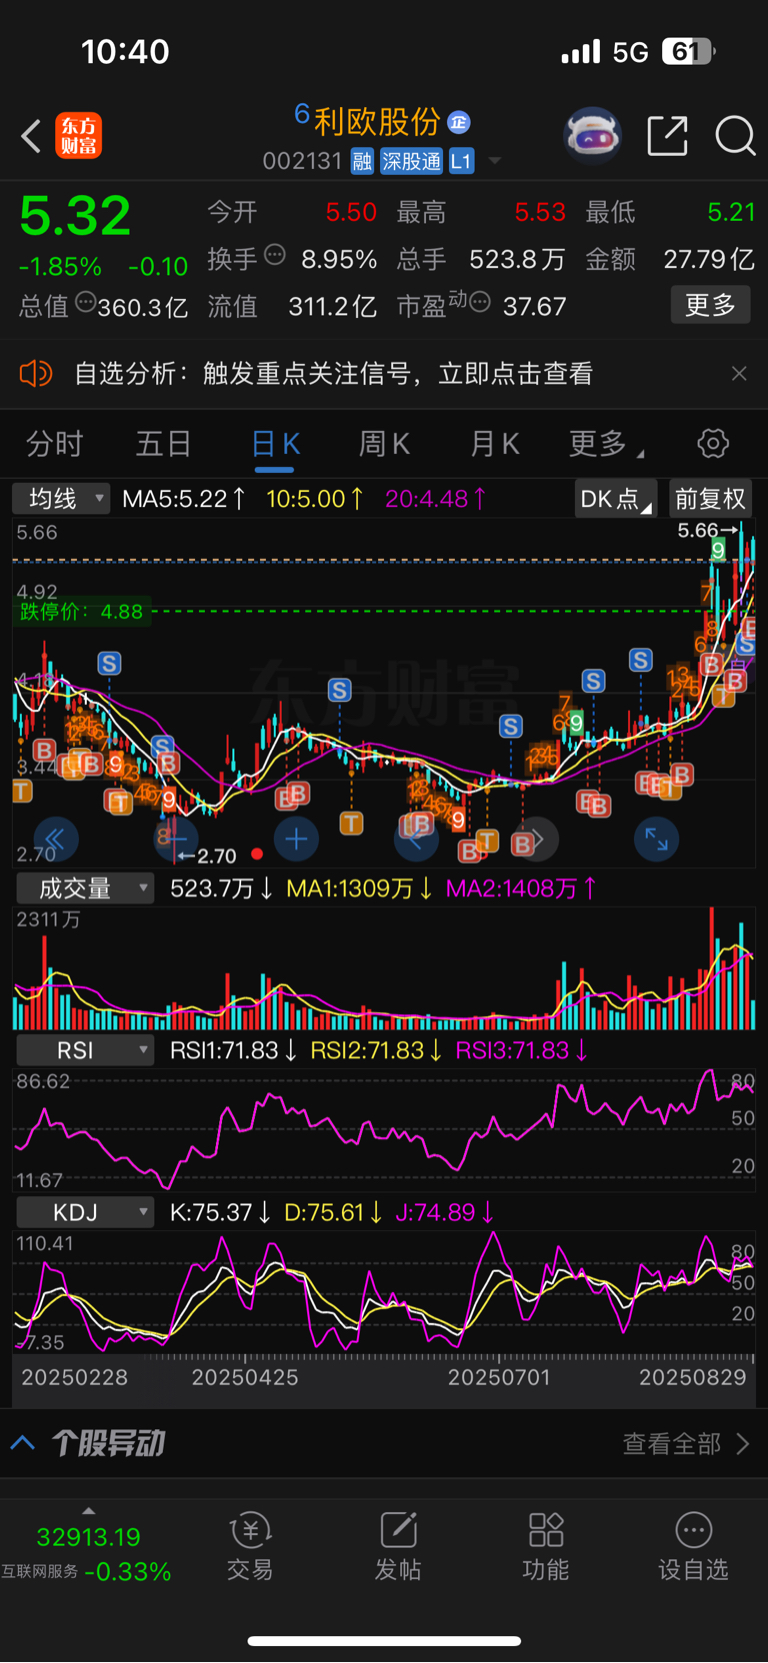The width and height of the screenshot is (768, 1663).
Task: Open 发帖 post button
Action: (x=398, y=1546)
